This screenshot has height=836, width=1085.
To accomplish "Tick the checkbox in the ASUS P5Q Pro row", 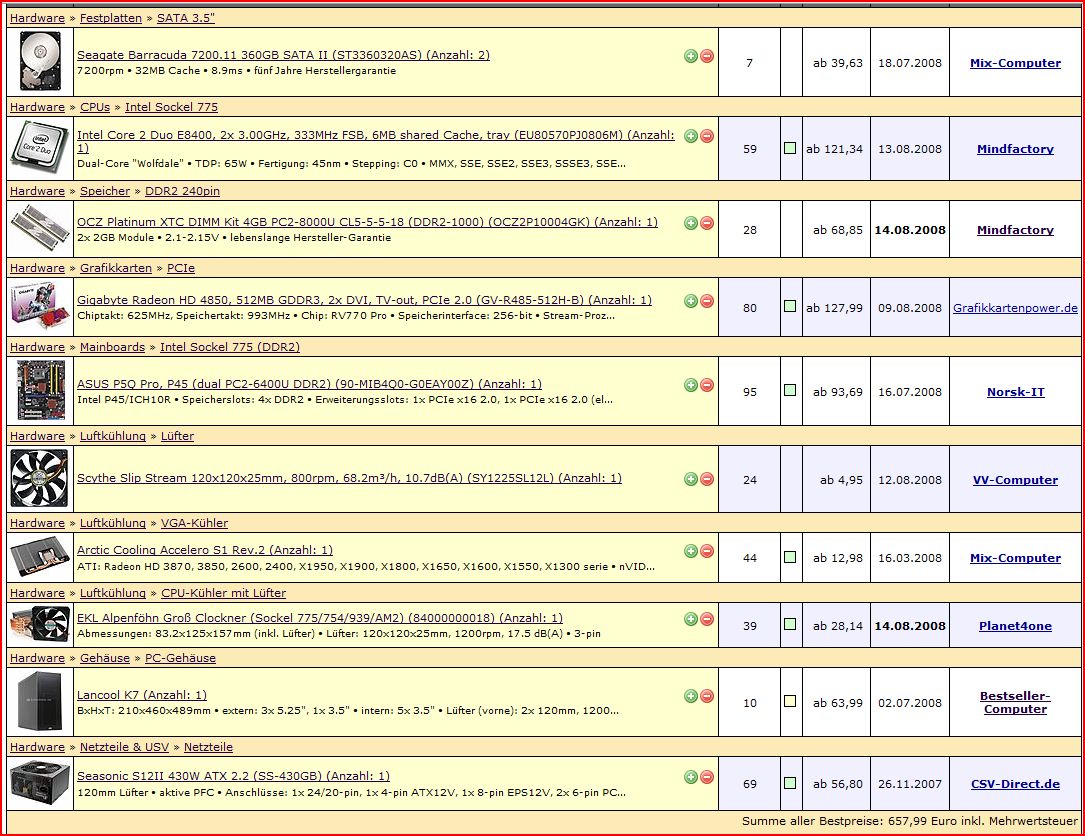I will click(790, 390).
